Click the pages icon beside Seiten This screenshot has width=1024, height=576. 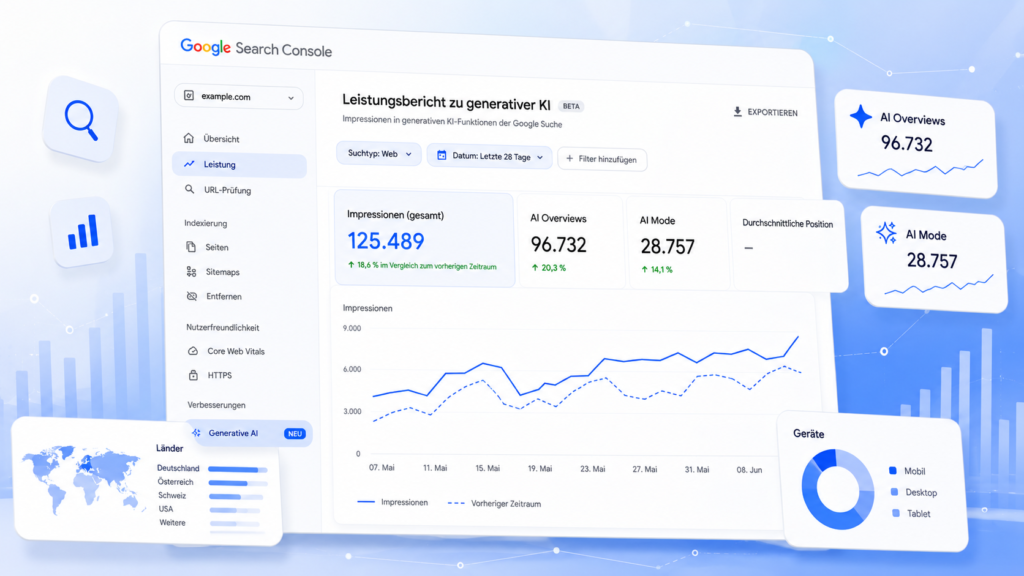coord(191,247)
